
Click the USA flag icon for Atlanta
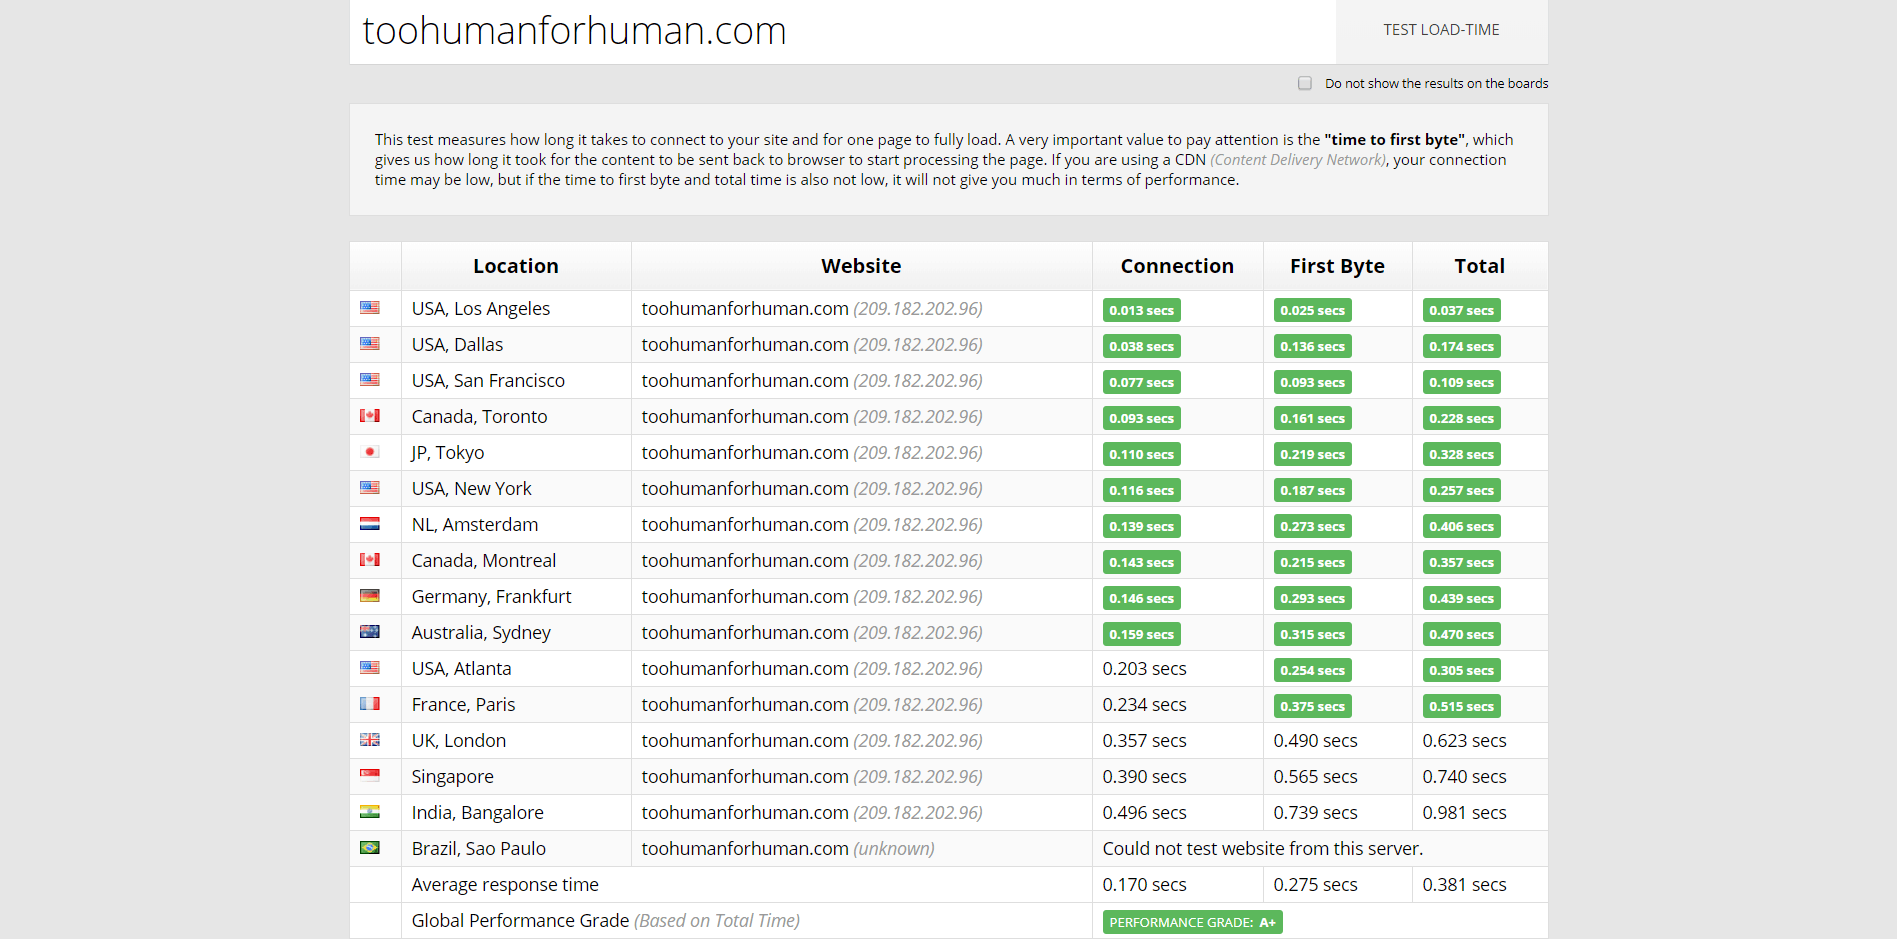[x=370, y=668]
